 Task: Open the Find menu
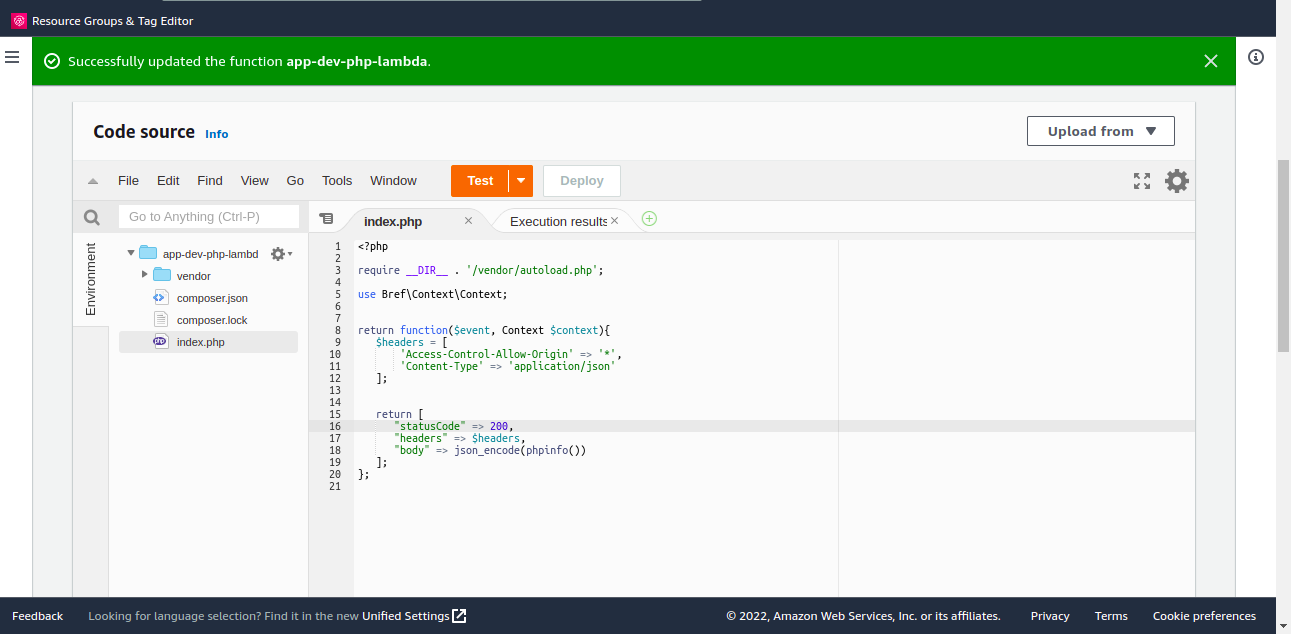(x=210, y=181)
